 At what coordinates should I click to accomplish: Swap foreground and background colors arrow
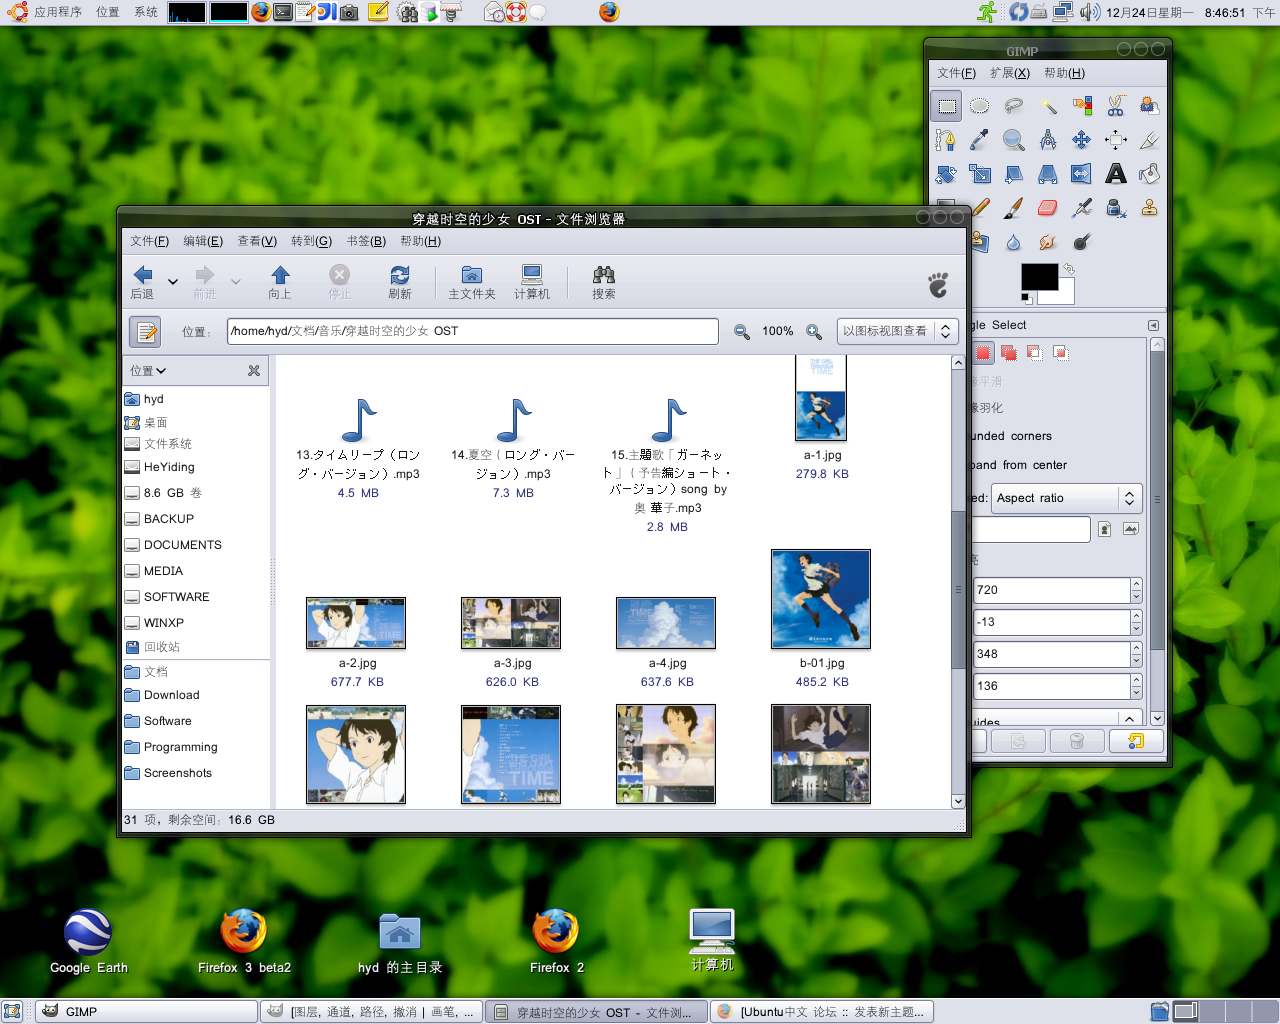coord(1068,270)
